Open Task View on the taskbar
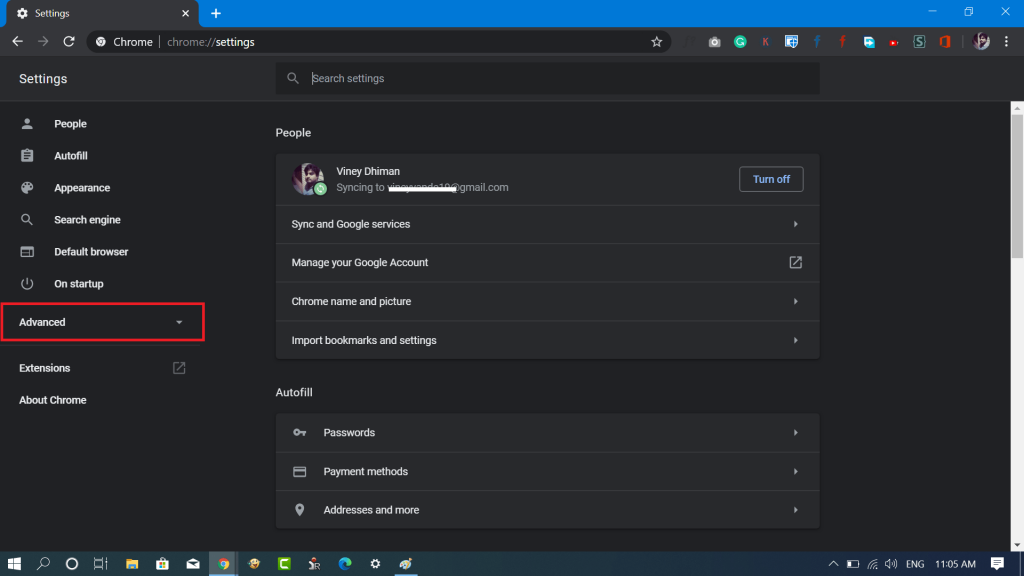This screenshot has width=1024, height=576. click(101, 564)
